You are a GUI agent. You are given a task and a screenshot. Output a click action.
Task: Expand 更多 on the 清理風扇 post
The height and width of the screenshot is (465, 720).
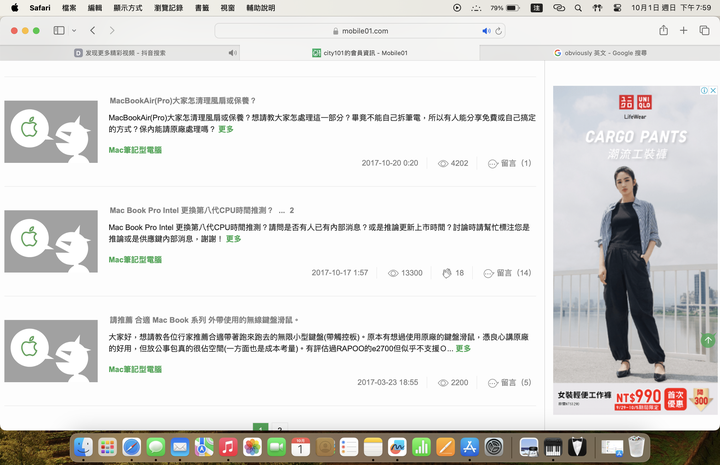coord(225,129)
